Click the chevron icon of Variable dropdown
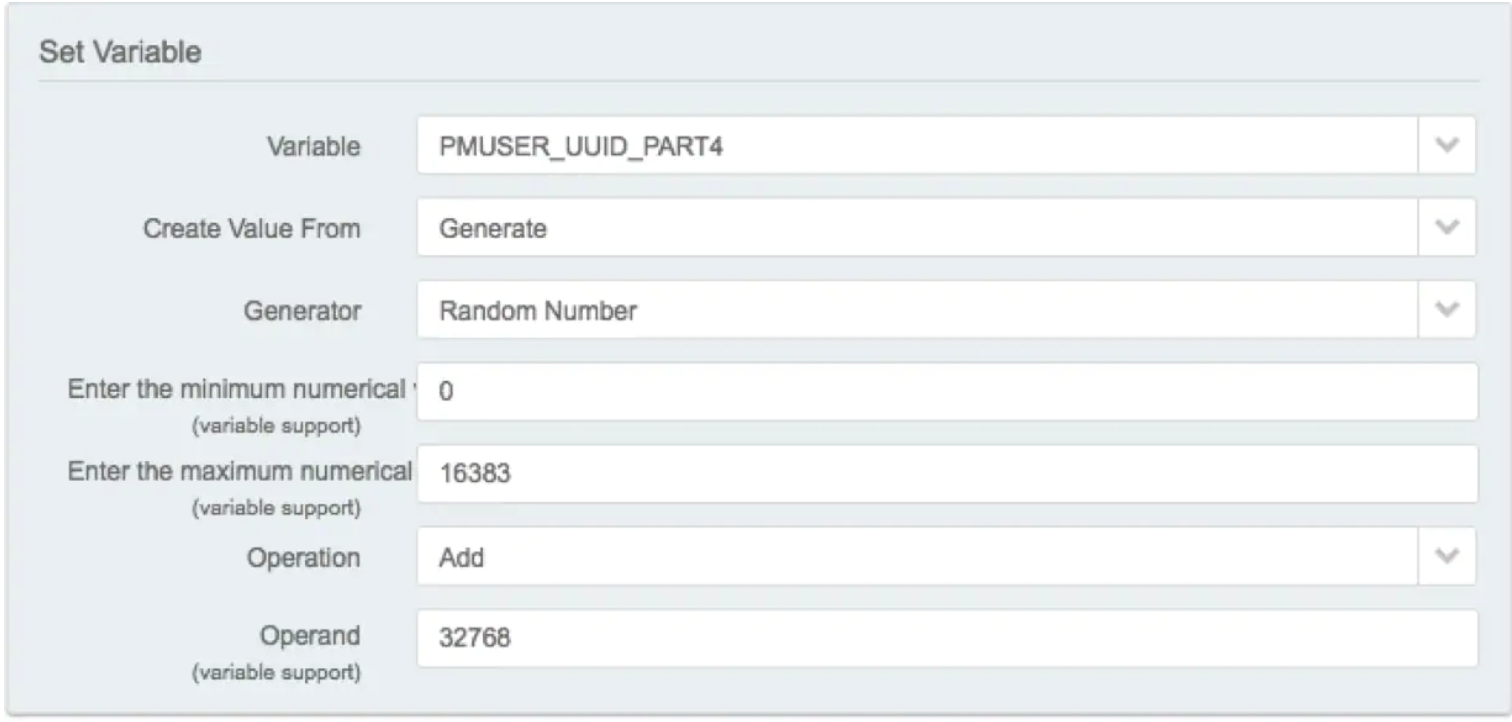The width and height of the screenshot is (1512, 722). [1446, 146]
